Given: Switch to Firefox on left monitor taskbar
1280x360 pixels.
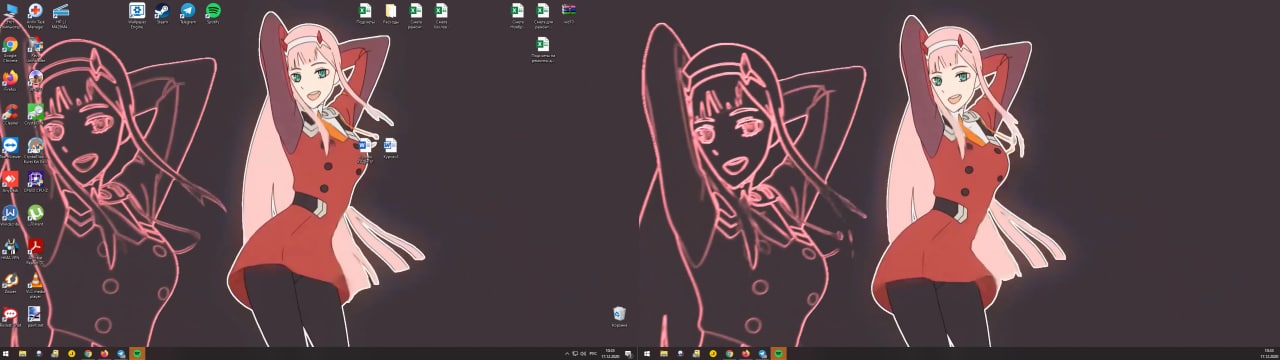Looking at the screenshot, I should tap(104, 354).
